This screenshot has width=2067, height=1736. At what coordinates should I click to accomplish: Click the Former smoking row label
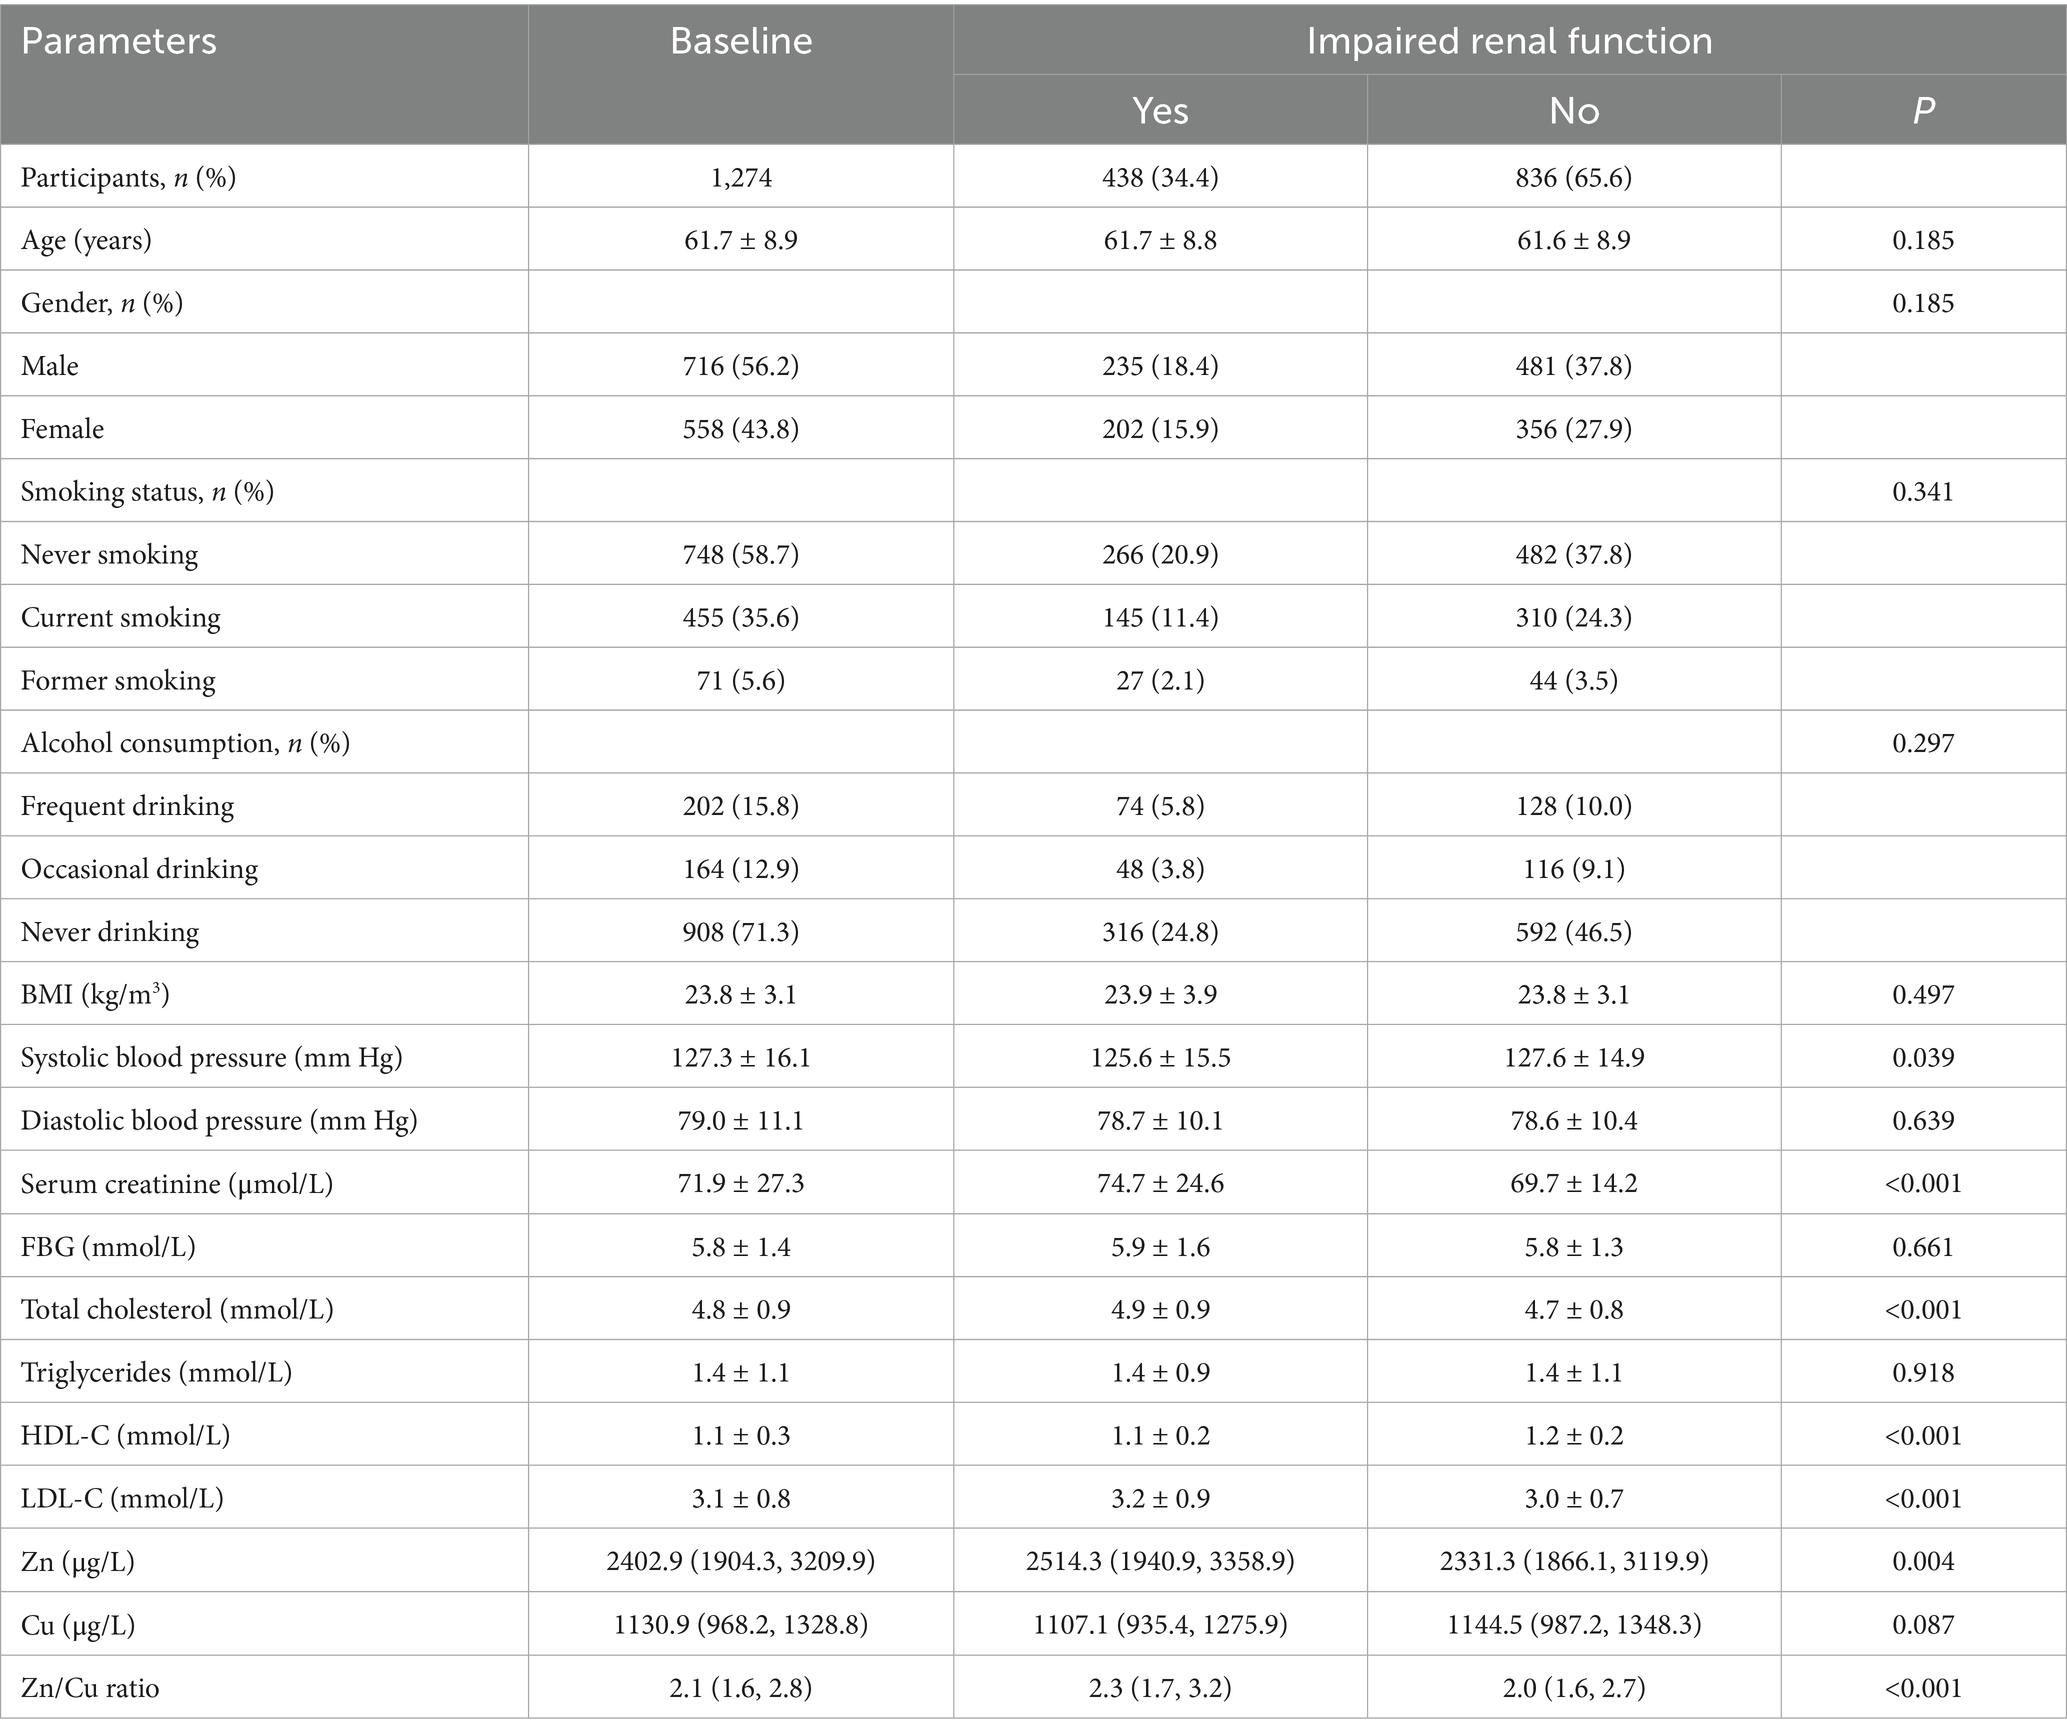[118, 680]
